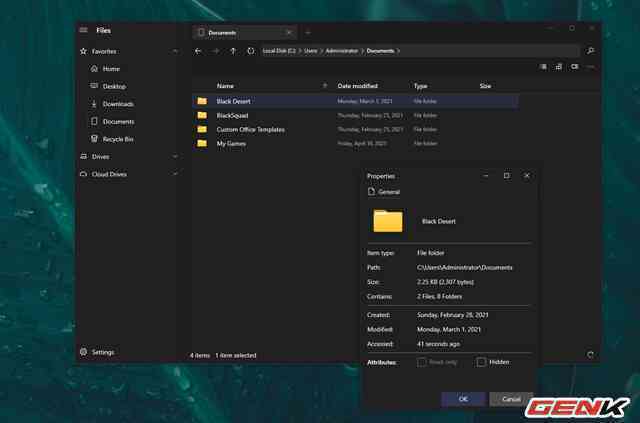This screenshot has height=423, width=640.
Task: Switch to the Documents tab
Action: 244,32
